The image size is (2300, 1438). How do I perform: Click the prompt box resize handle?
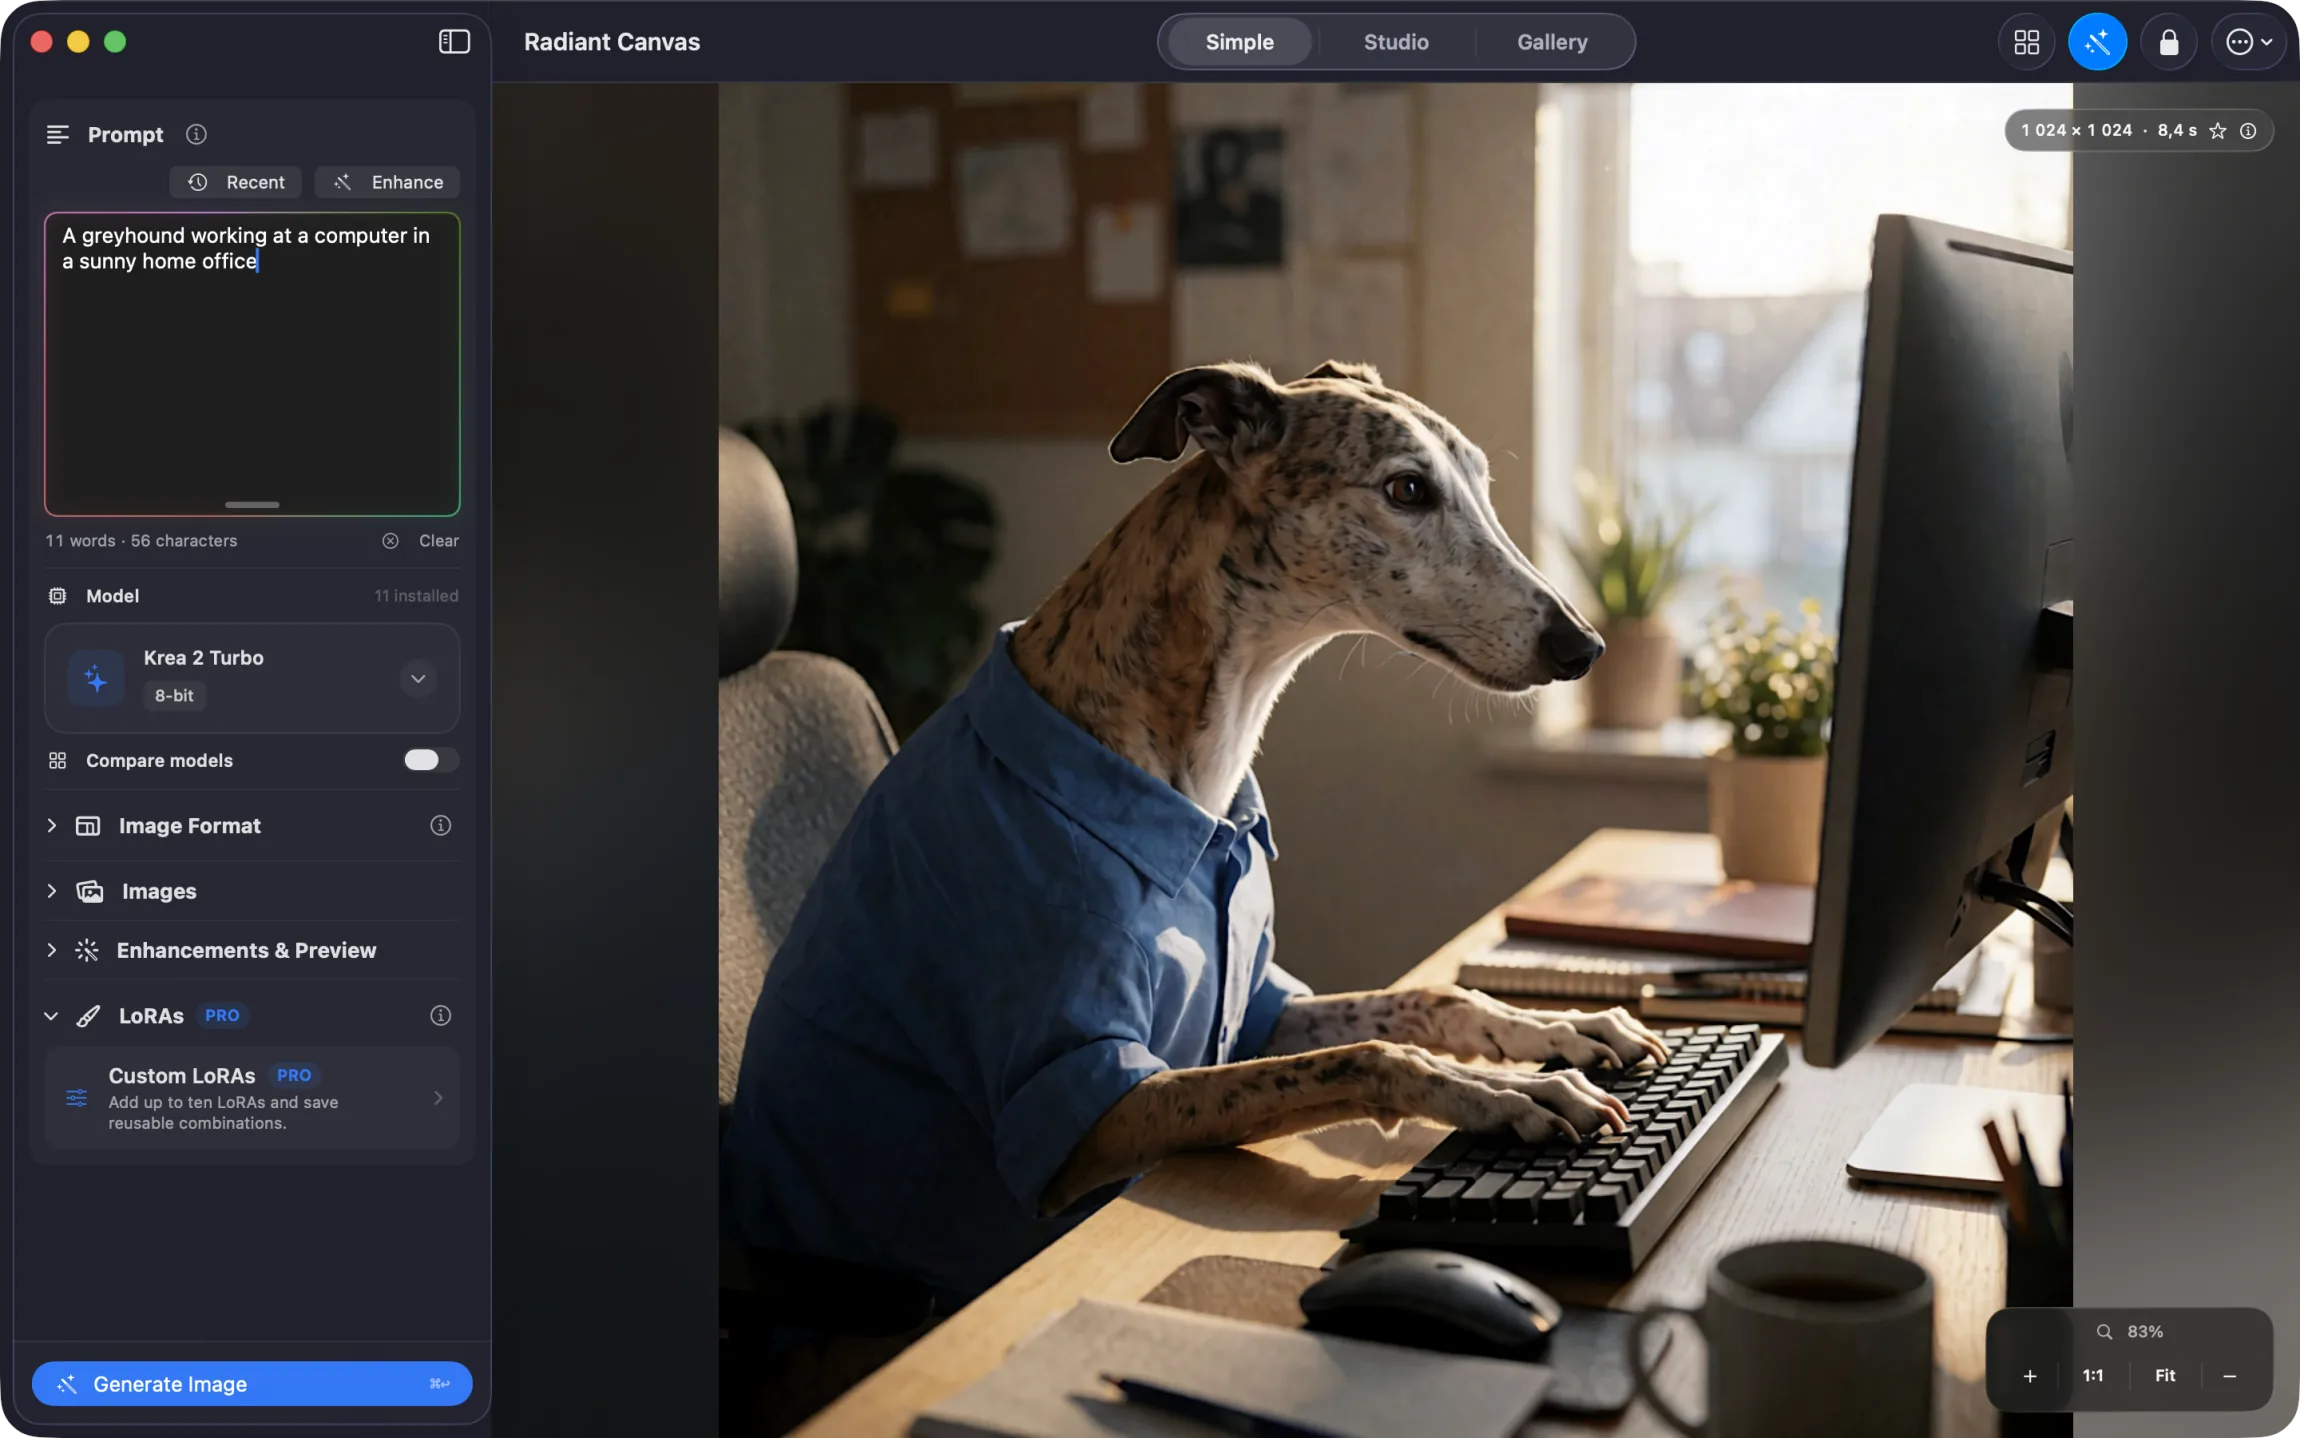[252, 505]
